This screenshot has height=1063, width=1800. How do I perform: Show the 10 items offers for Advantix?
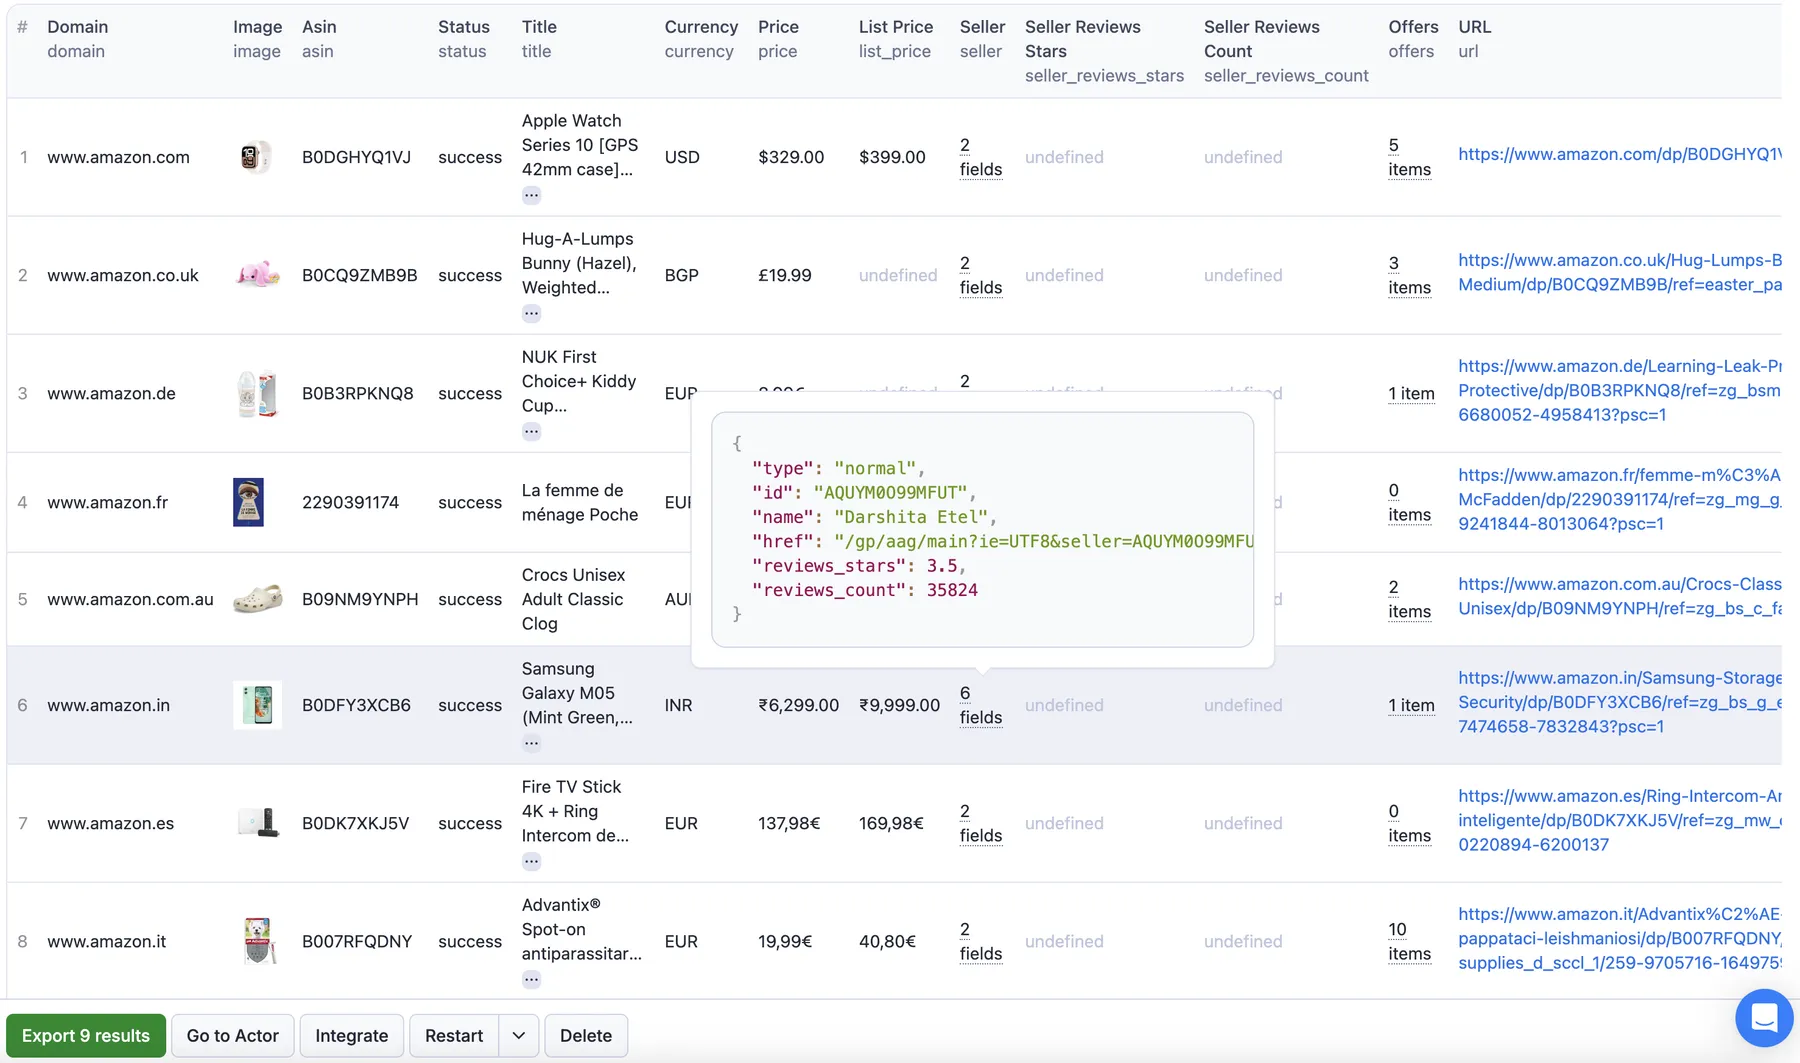pos(1409,941)
